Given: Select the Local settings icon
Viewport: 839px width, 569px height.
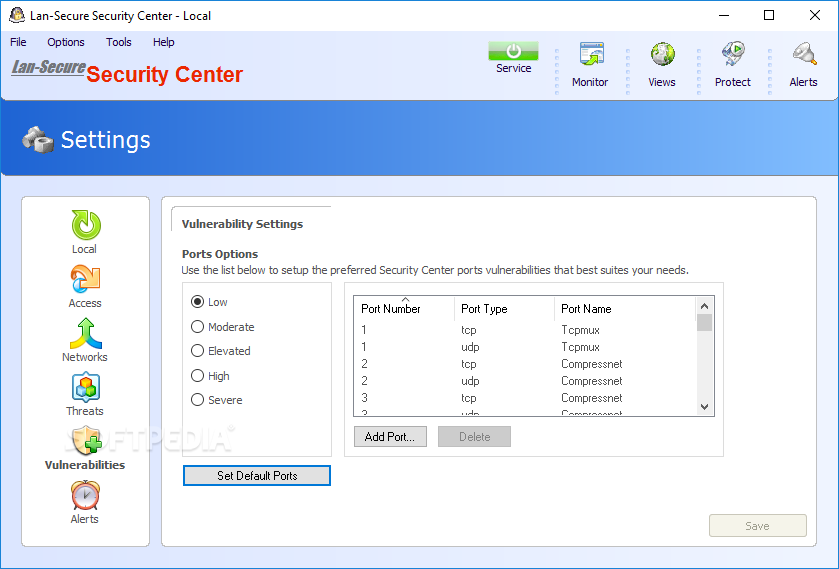Looking at the screenshot, I should coord(85,225).
